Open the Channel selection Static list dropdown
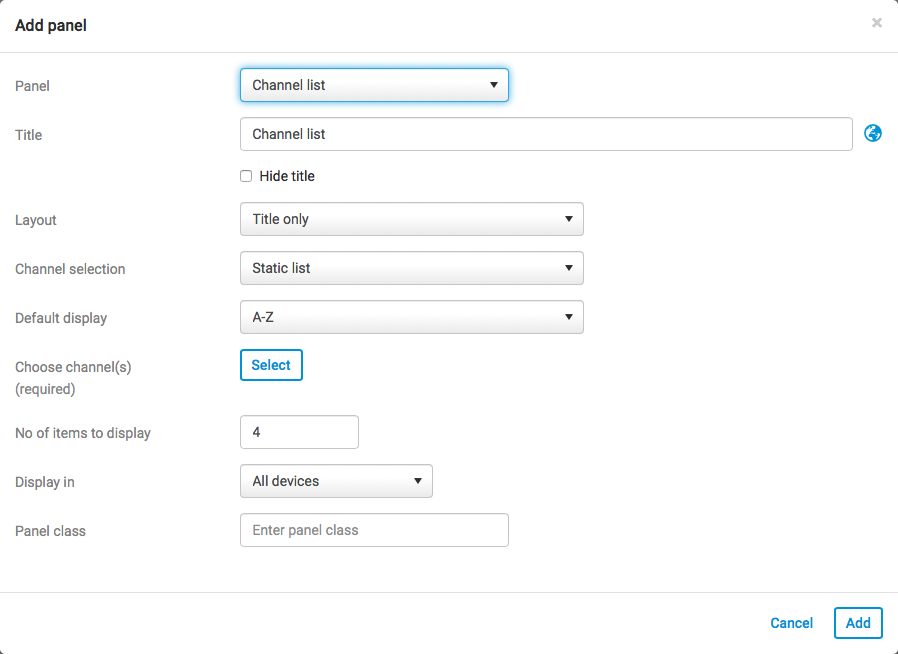Image resolution: width=898 pixels, height=654 pixels. point(411,268)
